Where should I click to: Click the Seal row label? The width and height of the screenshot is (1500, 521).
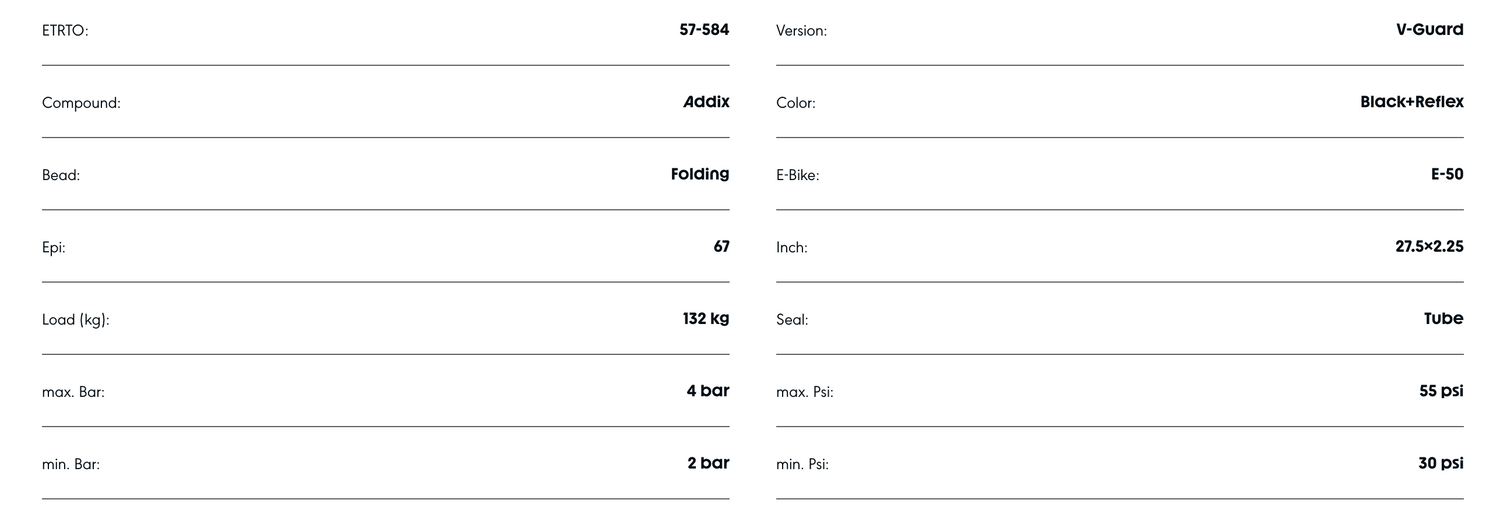point(792,320)
